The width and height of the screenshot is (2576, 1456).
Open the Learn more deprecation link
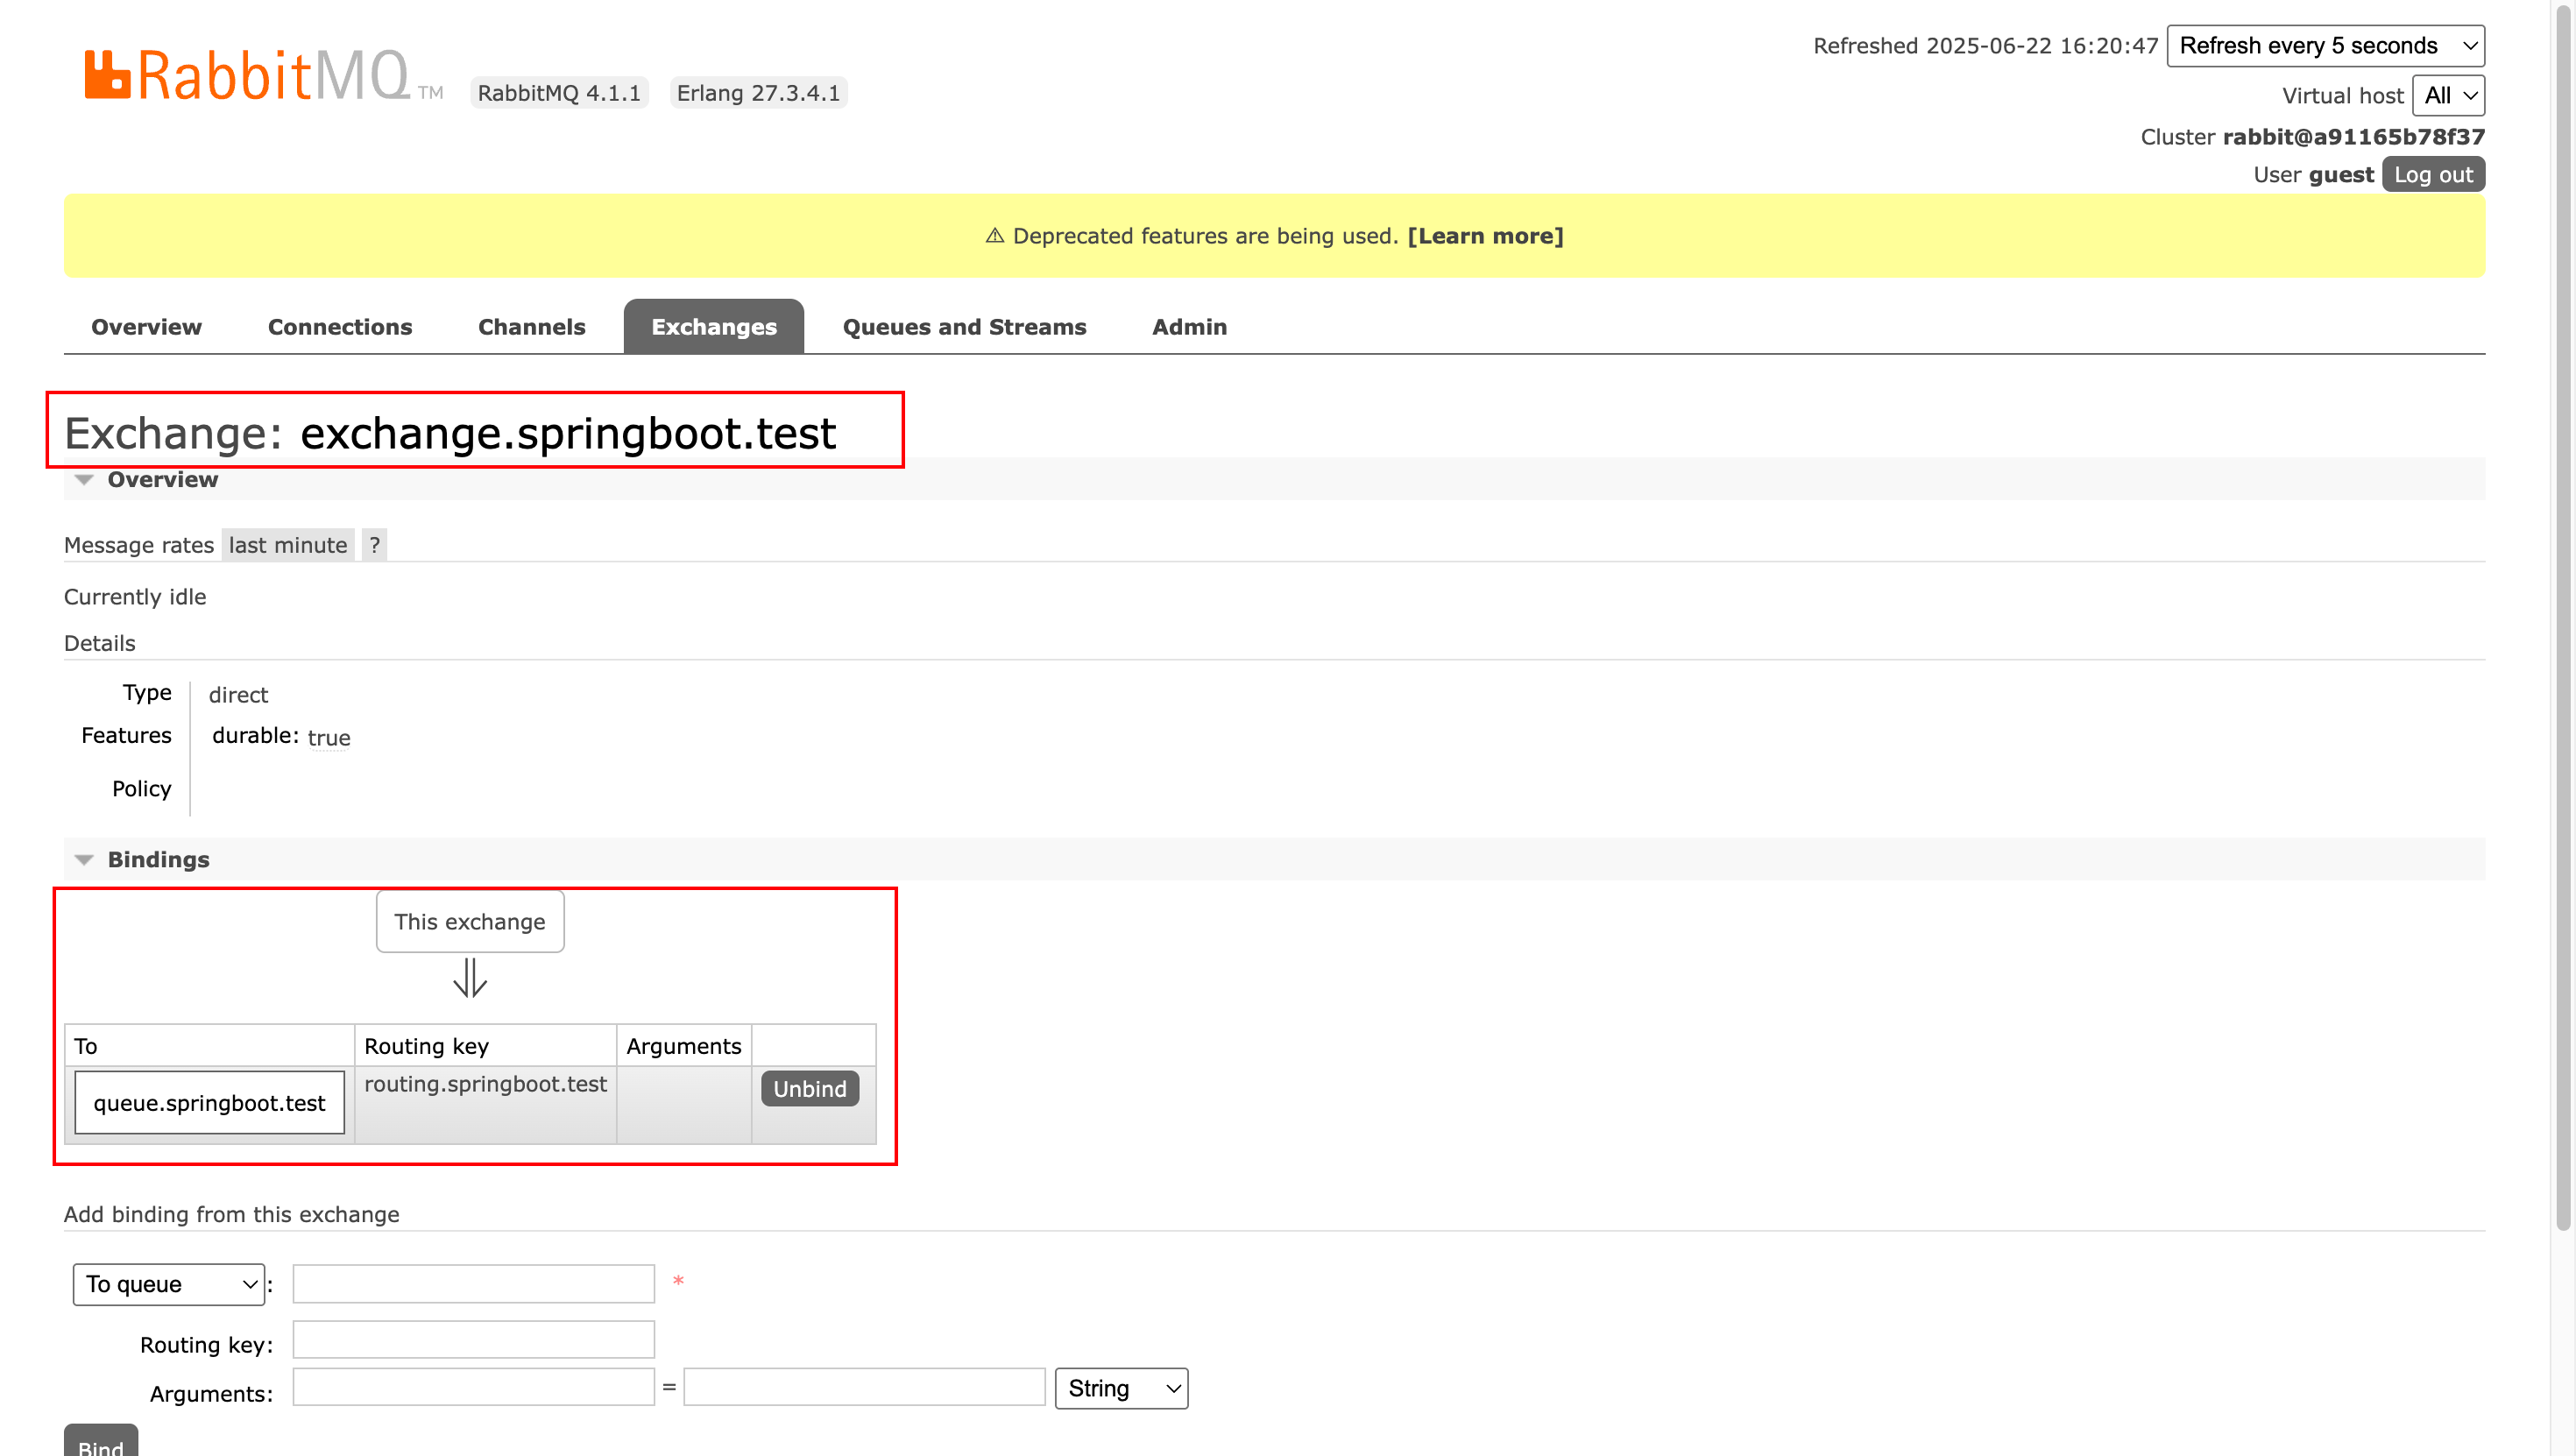[x=1485, y=236]
